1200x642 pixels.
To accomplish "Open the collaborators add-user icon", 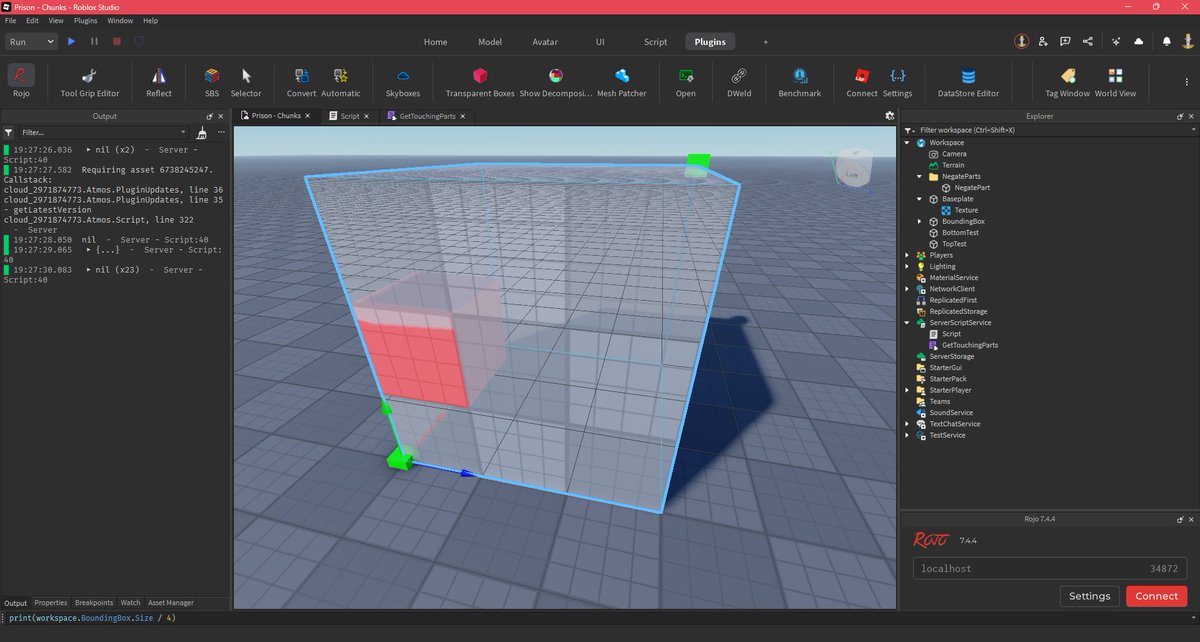I will (1043, 41).
